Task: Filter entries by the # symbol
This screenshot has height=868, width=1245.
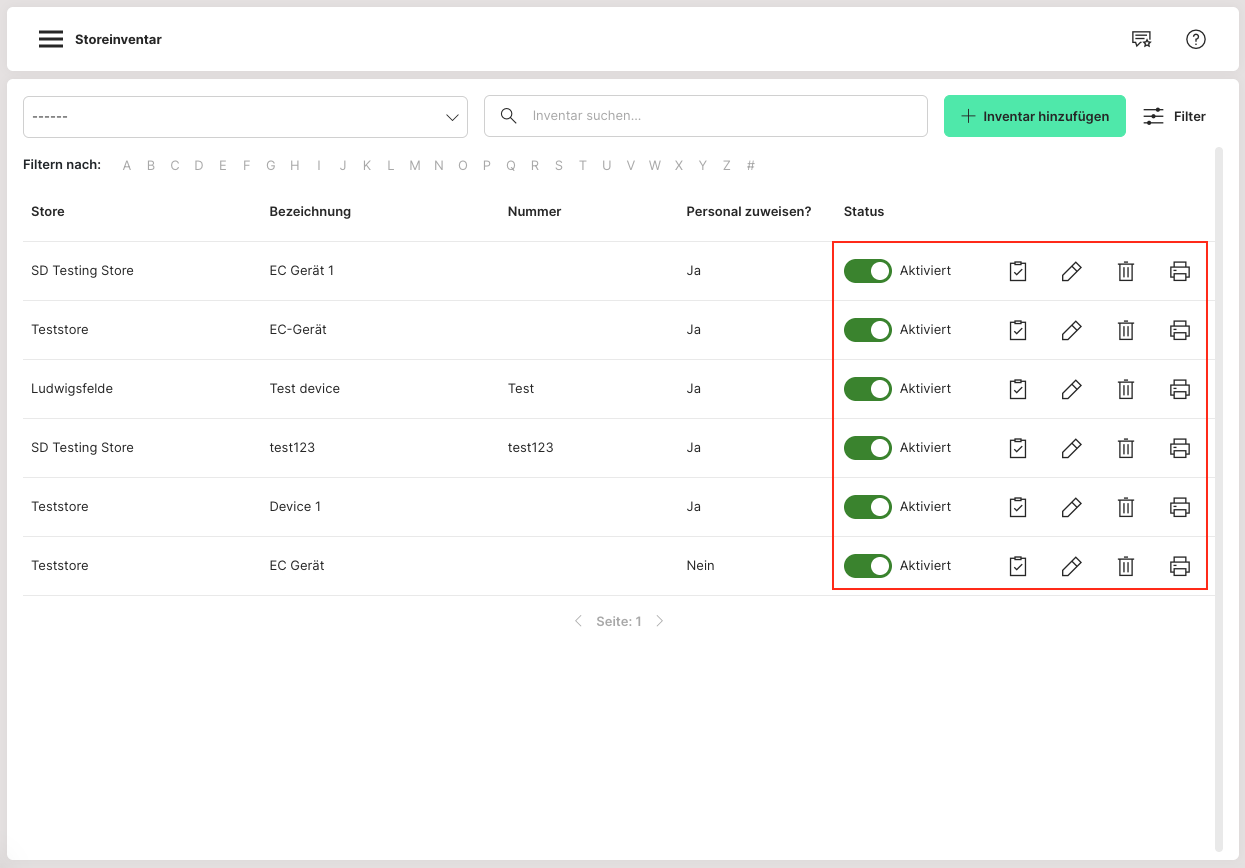Action: point(750,166)
